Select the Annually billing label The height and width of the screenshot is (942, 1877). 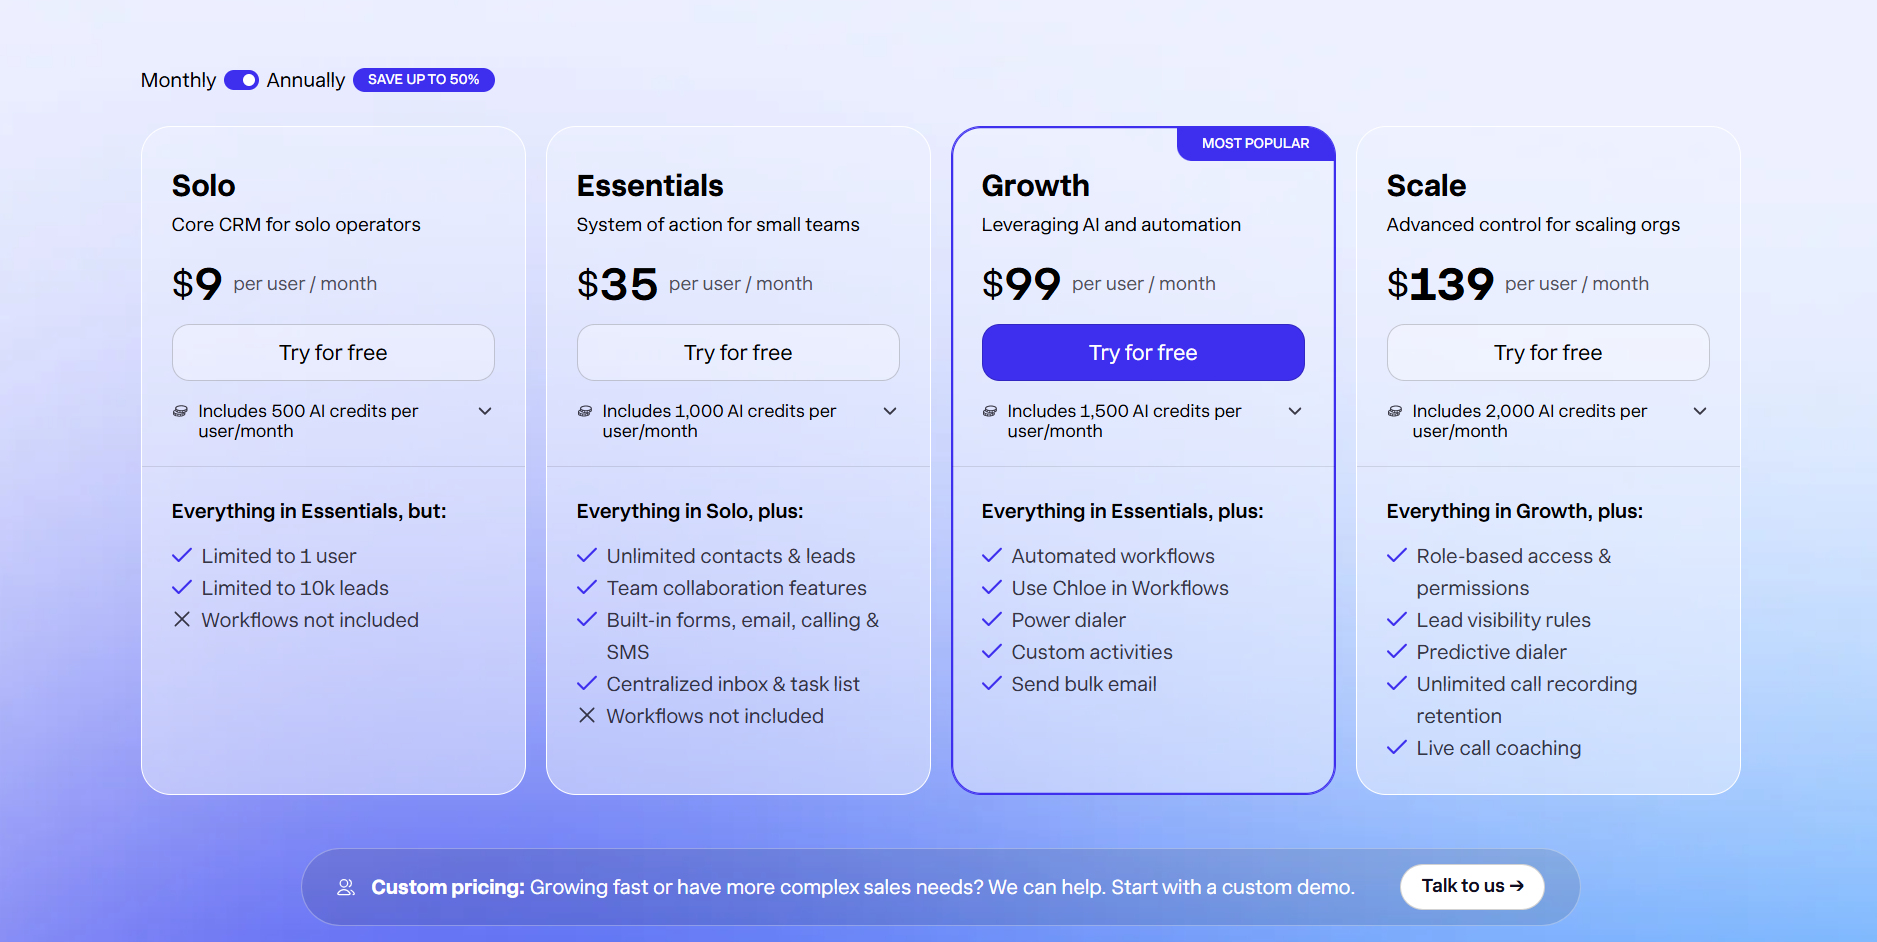coord(306,80)
